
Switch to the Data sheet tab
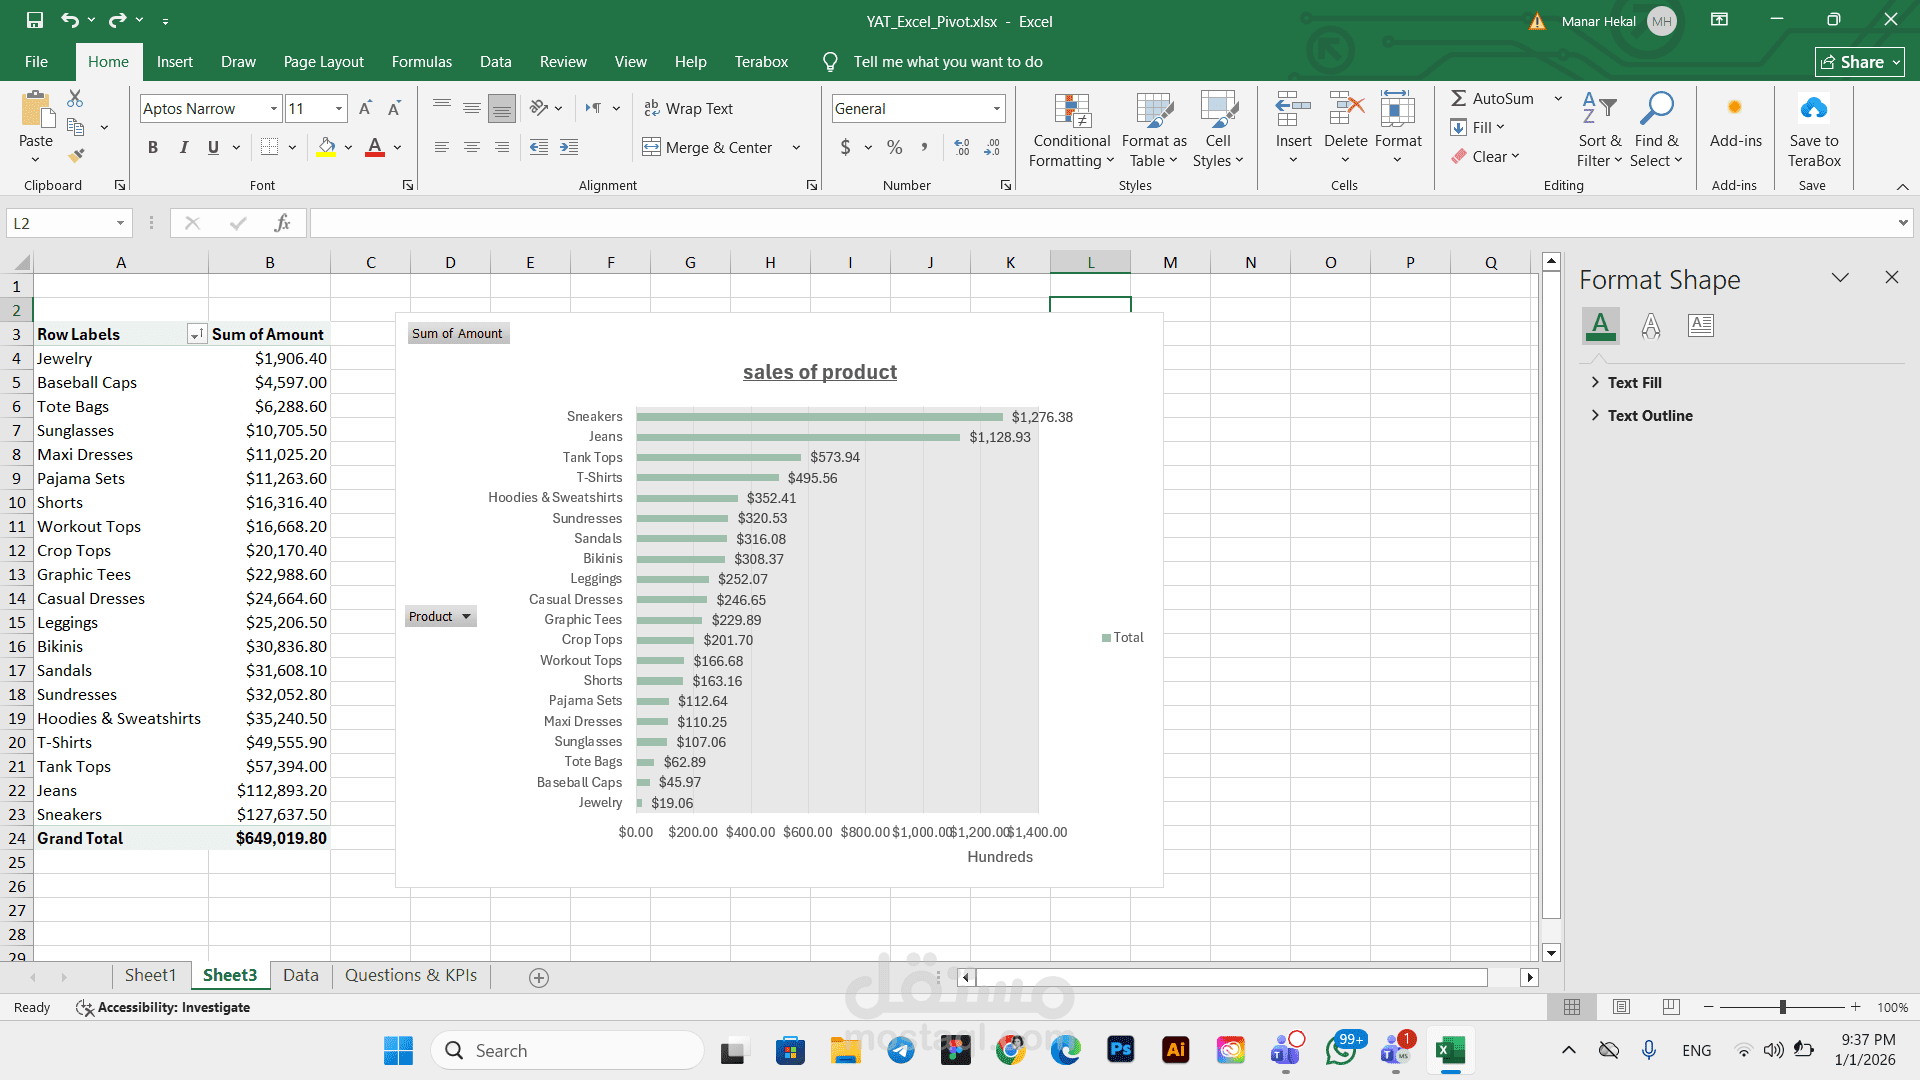point(300,975)
